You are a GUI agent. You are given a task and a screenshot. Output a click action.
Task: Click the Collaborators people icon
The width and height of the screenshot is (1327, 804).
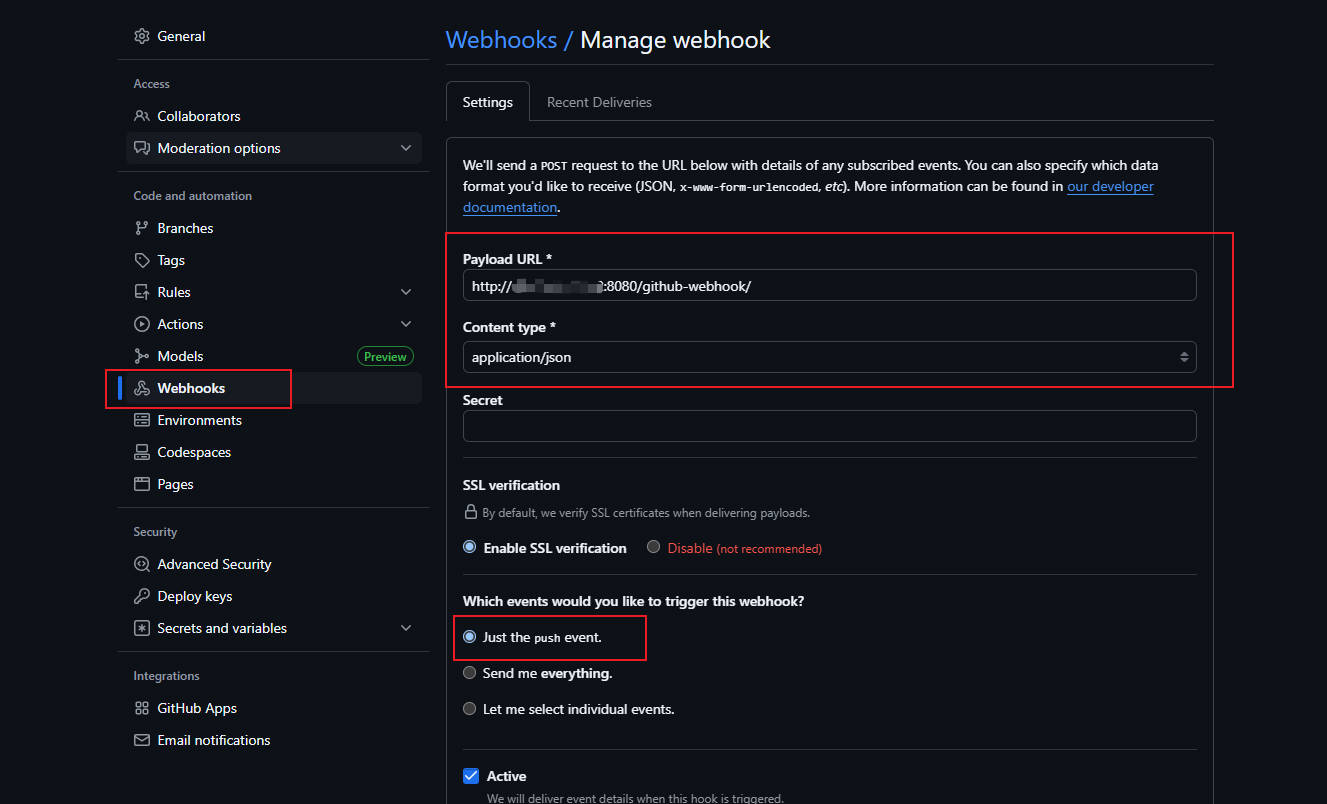click(x=142, y=116)
